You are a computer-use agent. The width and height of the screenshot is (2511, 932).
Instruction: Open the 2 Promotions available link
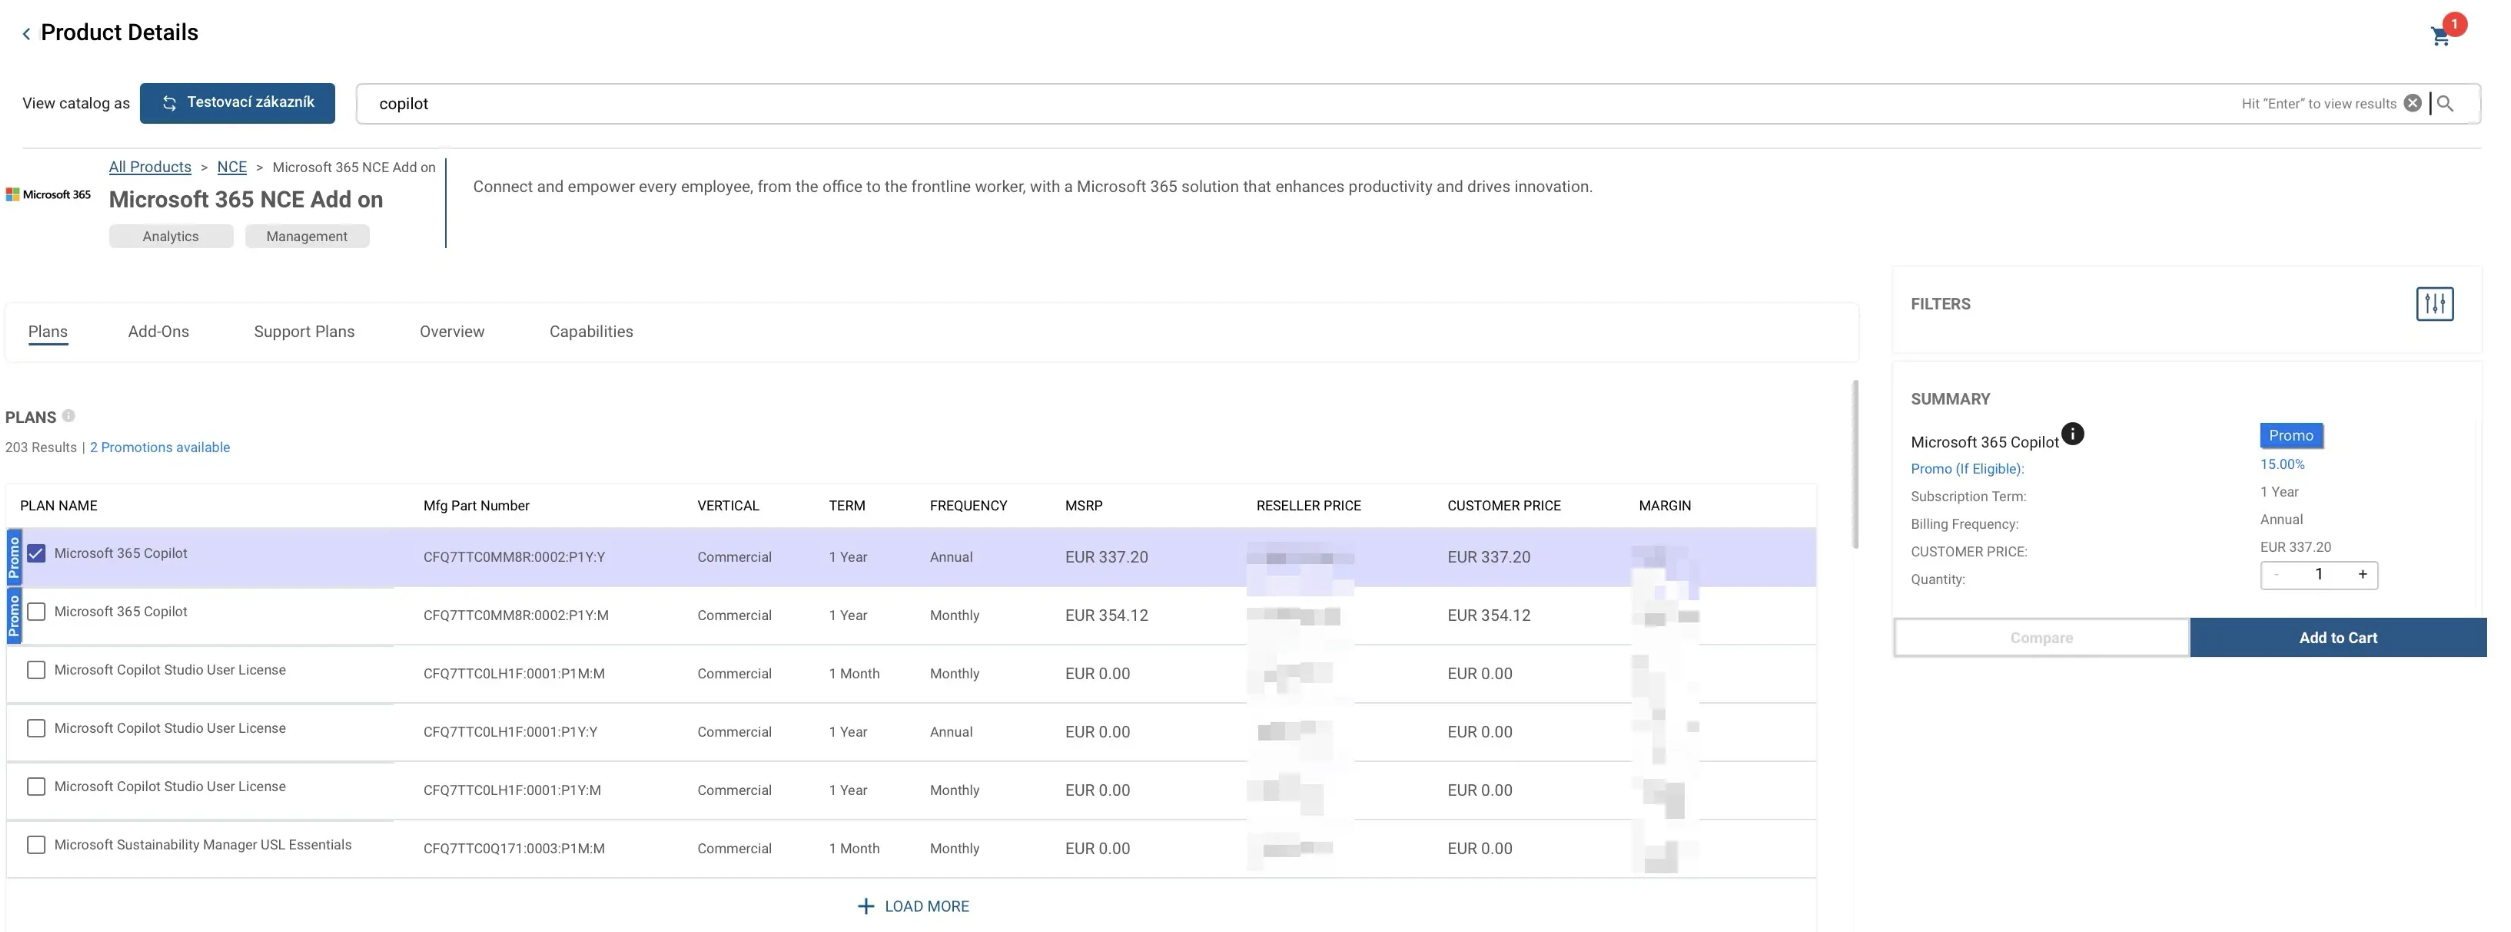coord(160,447)
